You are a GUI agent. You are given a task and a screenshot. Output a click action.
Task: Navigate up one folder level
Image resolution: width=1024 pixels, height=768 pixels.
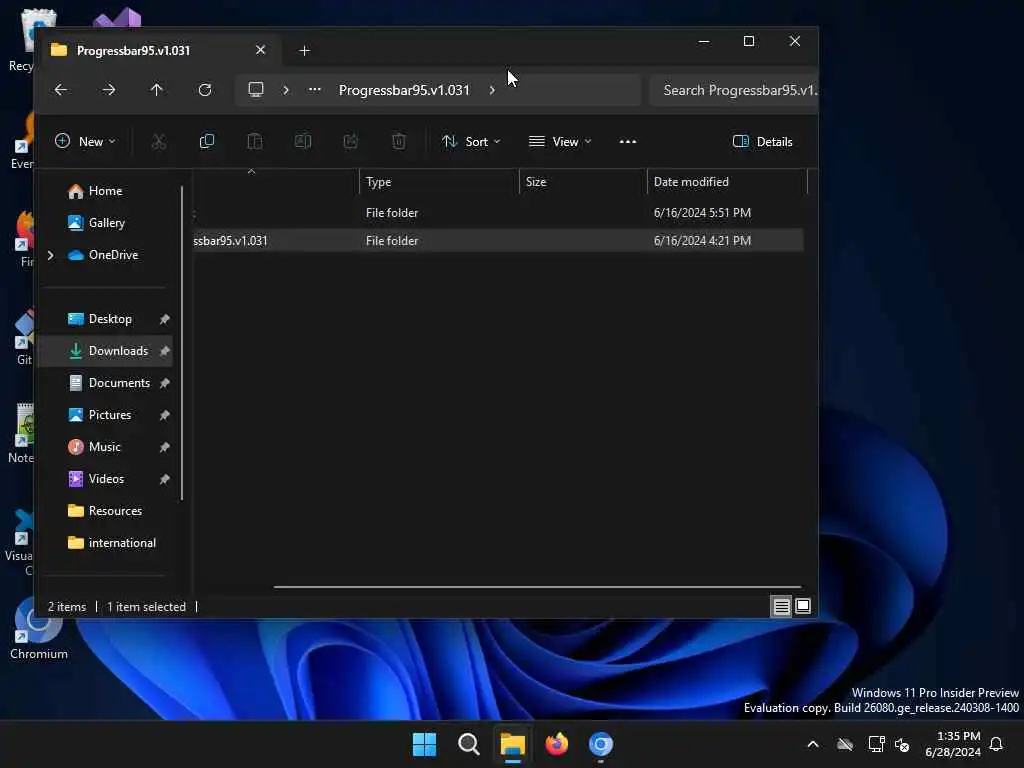click(157, 89)
